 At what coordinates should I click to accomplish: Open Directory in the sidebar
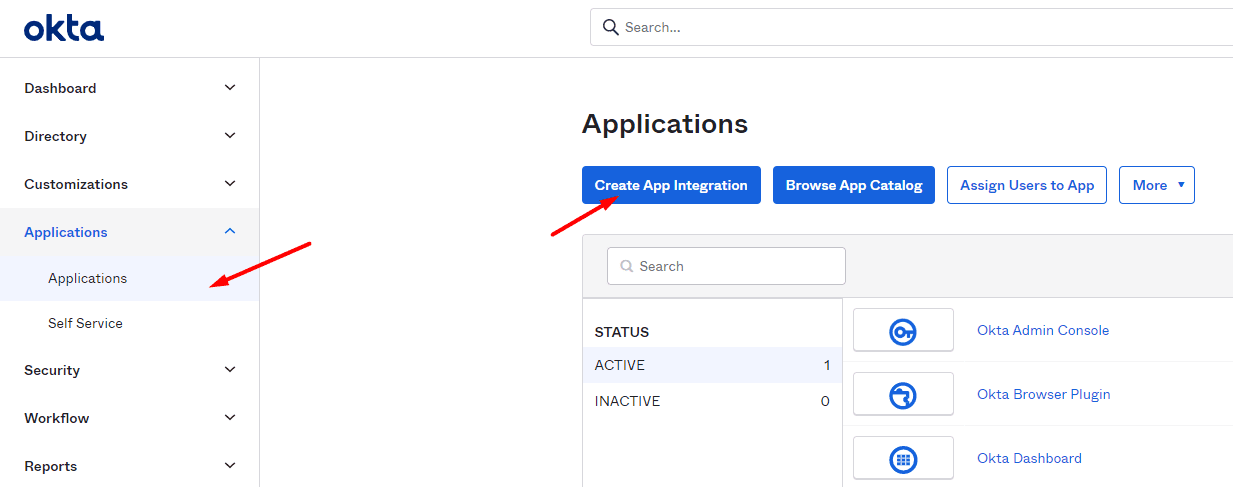point(55,136)
